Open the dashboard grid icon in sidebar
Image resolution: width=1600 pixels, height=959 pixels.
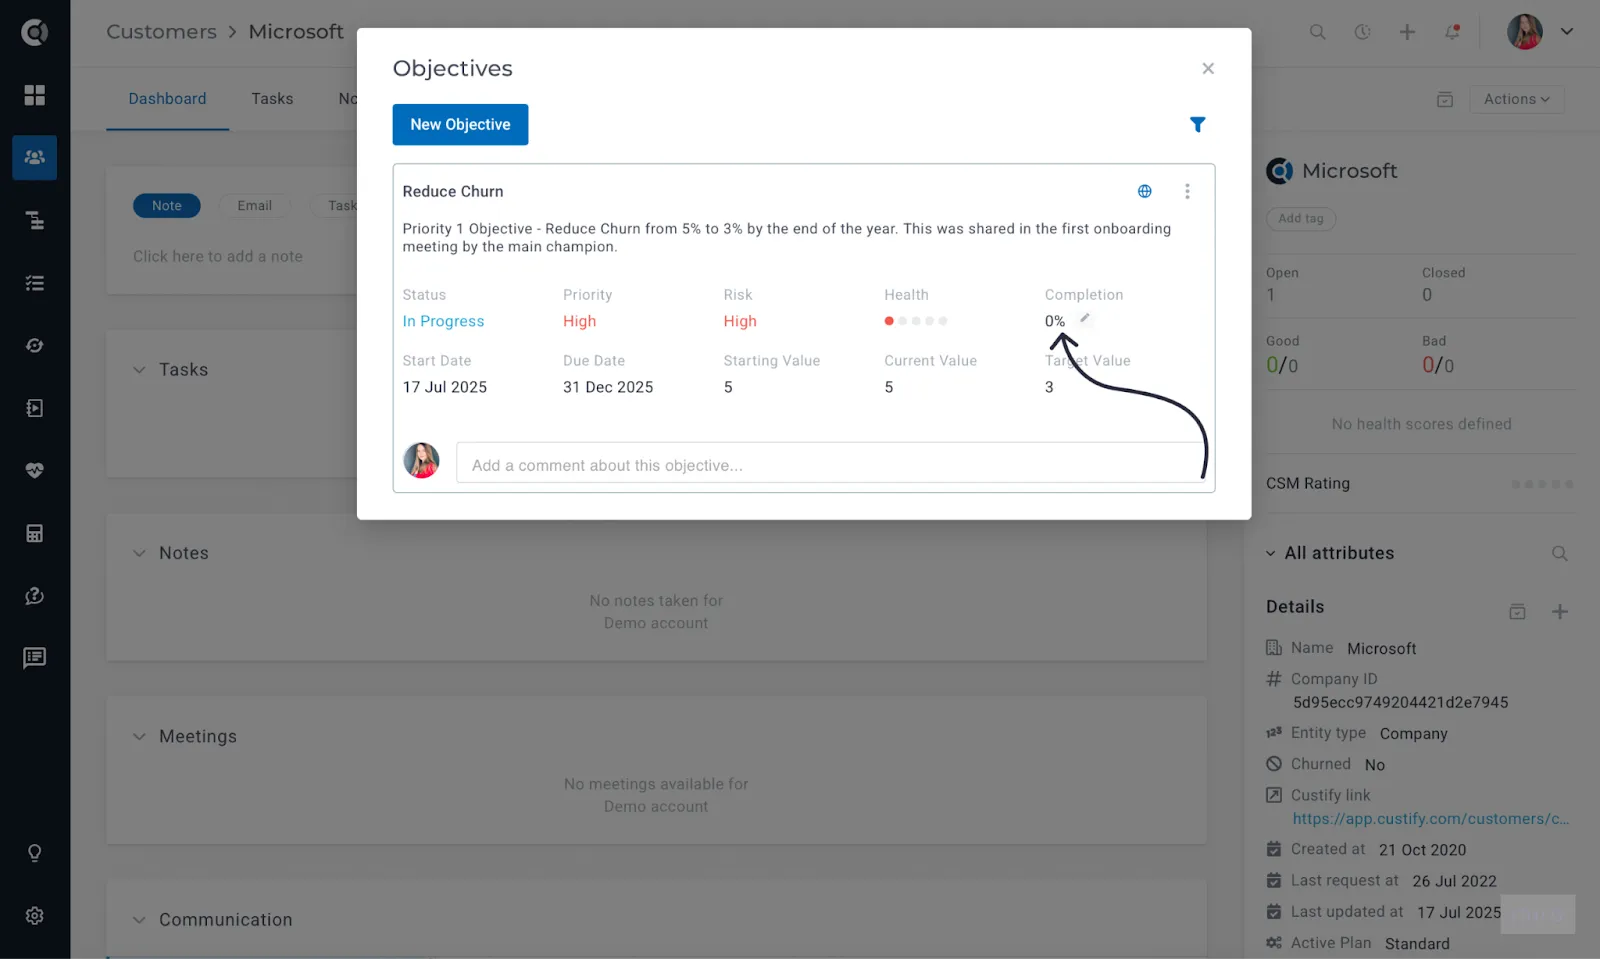click(x=34, y=95)
